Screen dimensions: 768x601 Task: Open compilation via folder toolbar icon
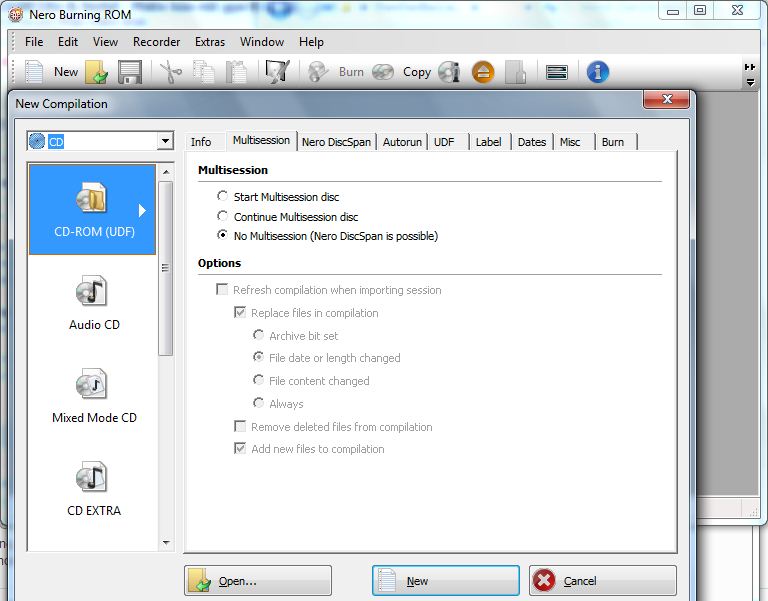96,72
